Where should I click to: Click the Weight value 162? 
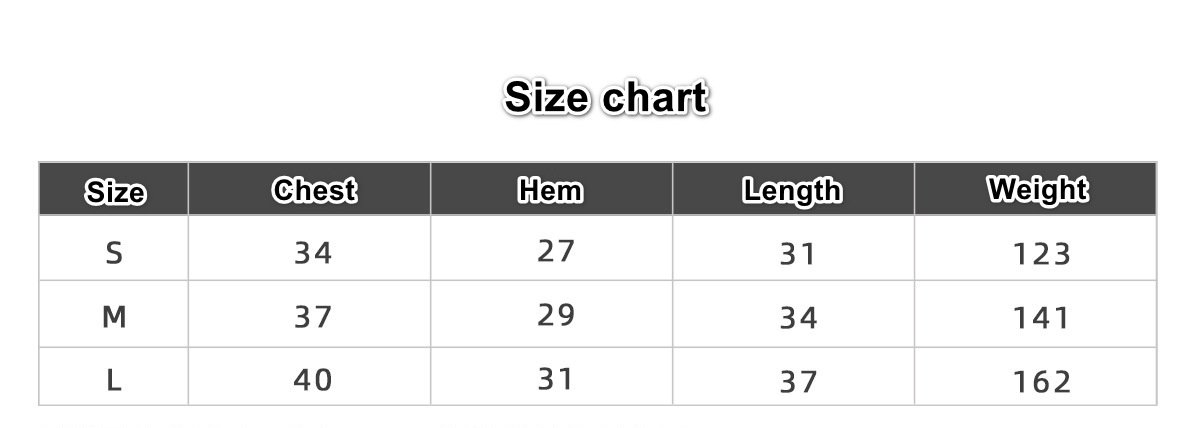click(1041, 382)
